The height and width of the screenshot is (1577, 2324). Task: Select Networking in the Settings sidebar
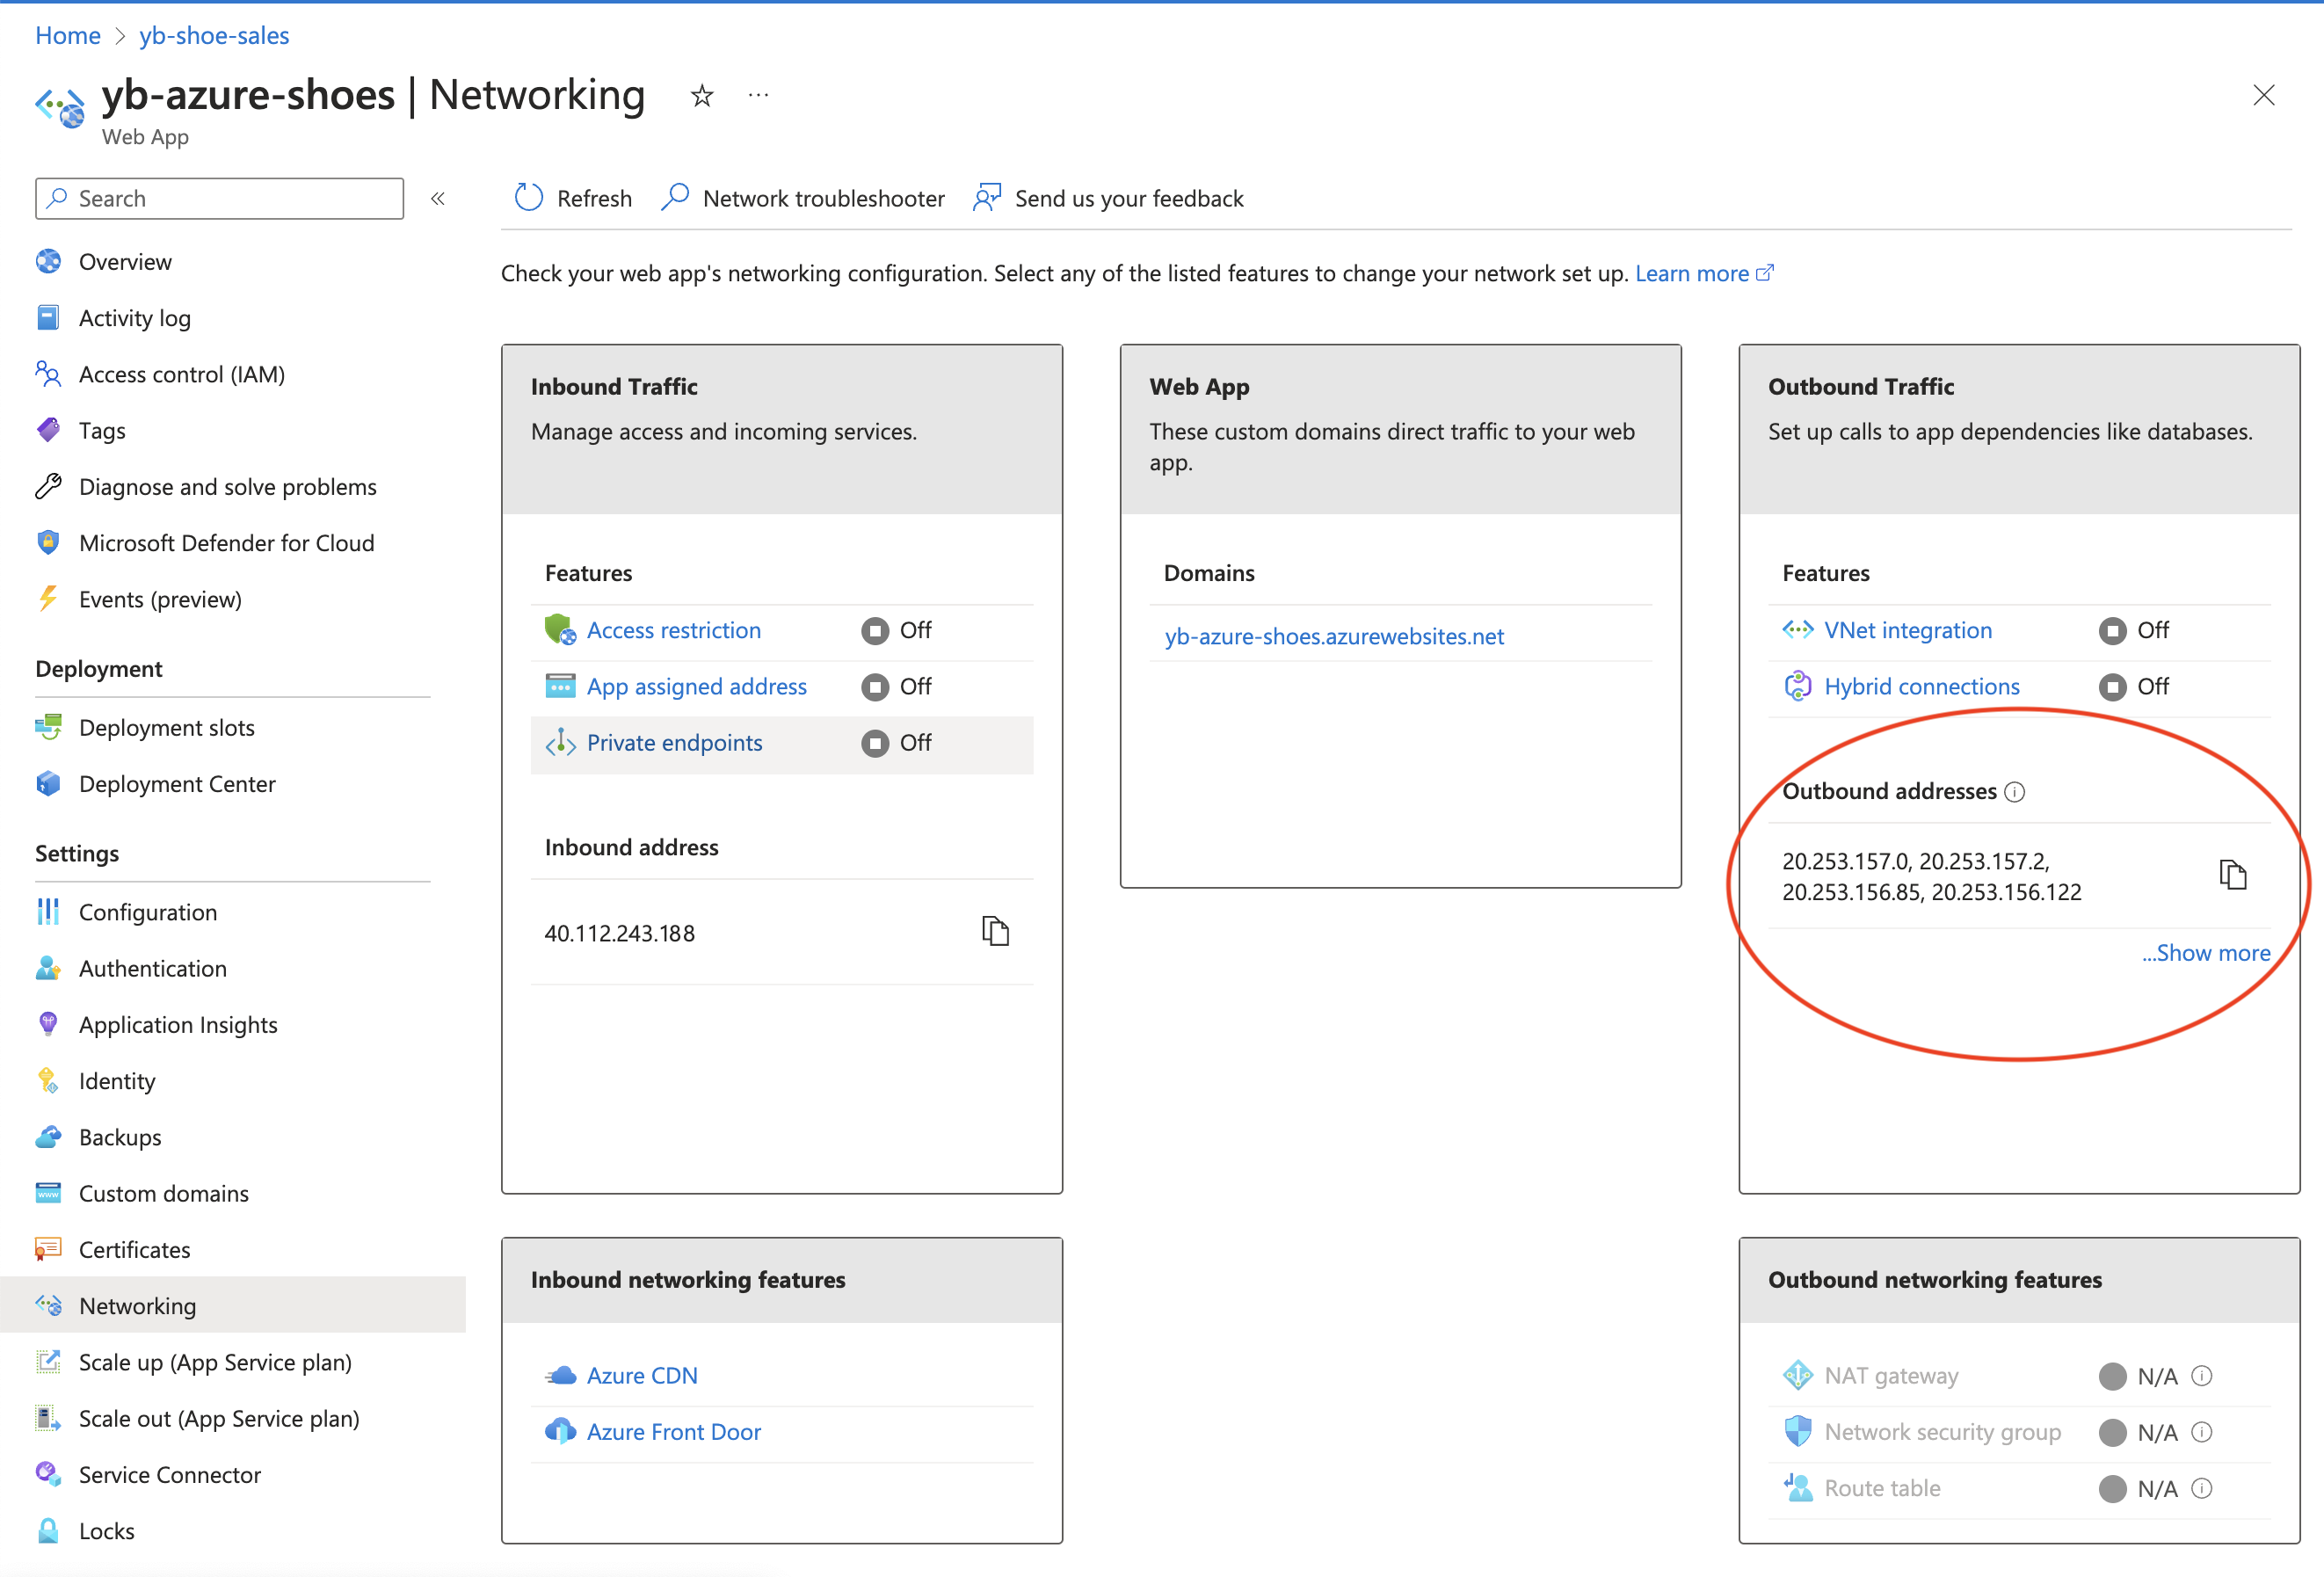click(x=137, y=1305)
